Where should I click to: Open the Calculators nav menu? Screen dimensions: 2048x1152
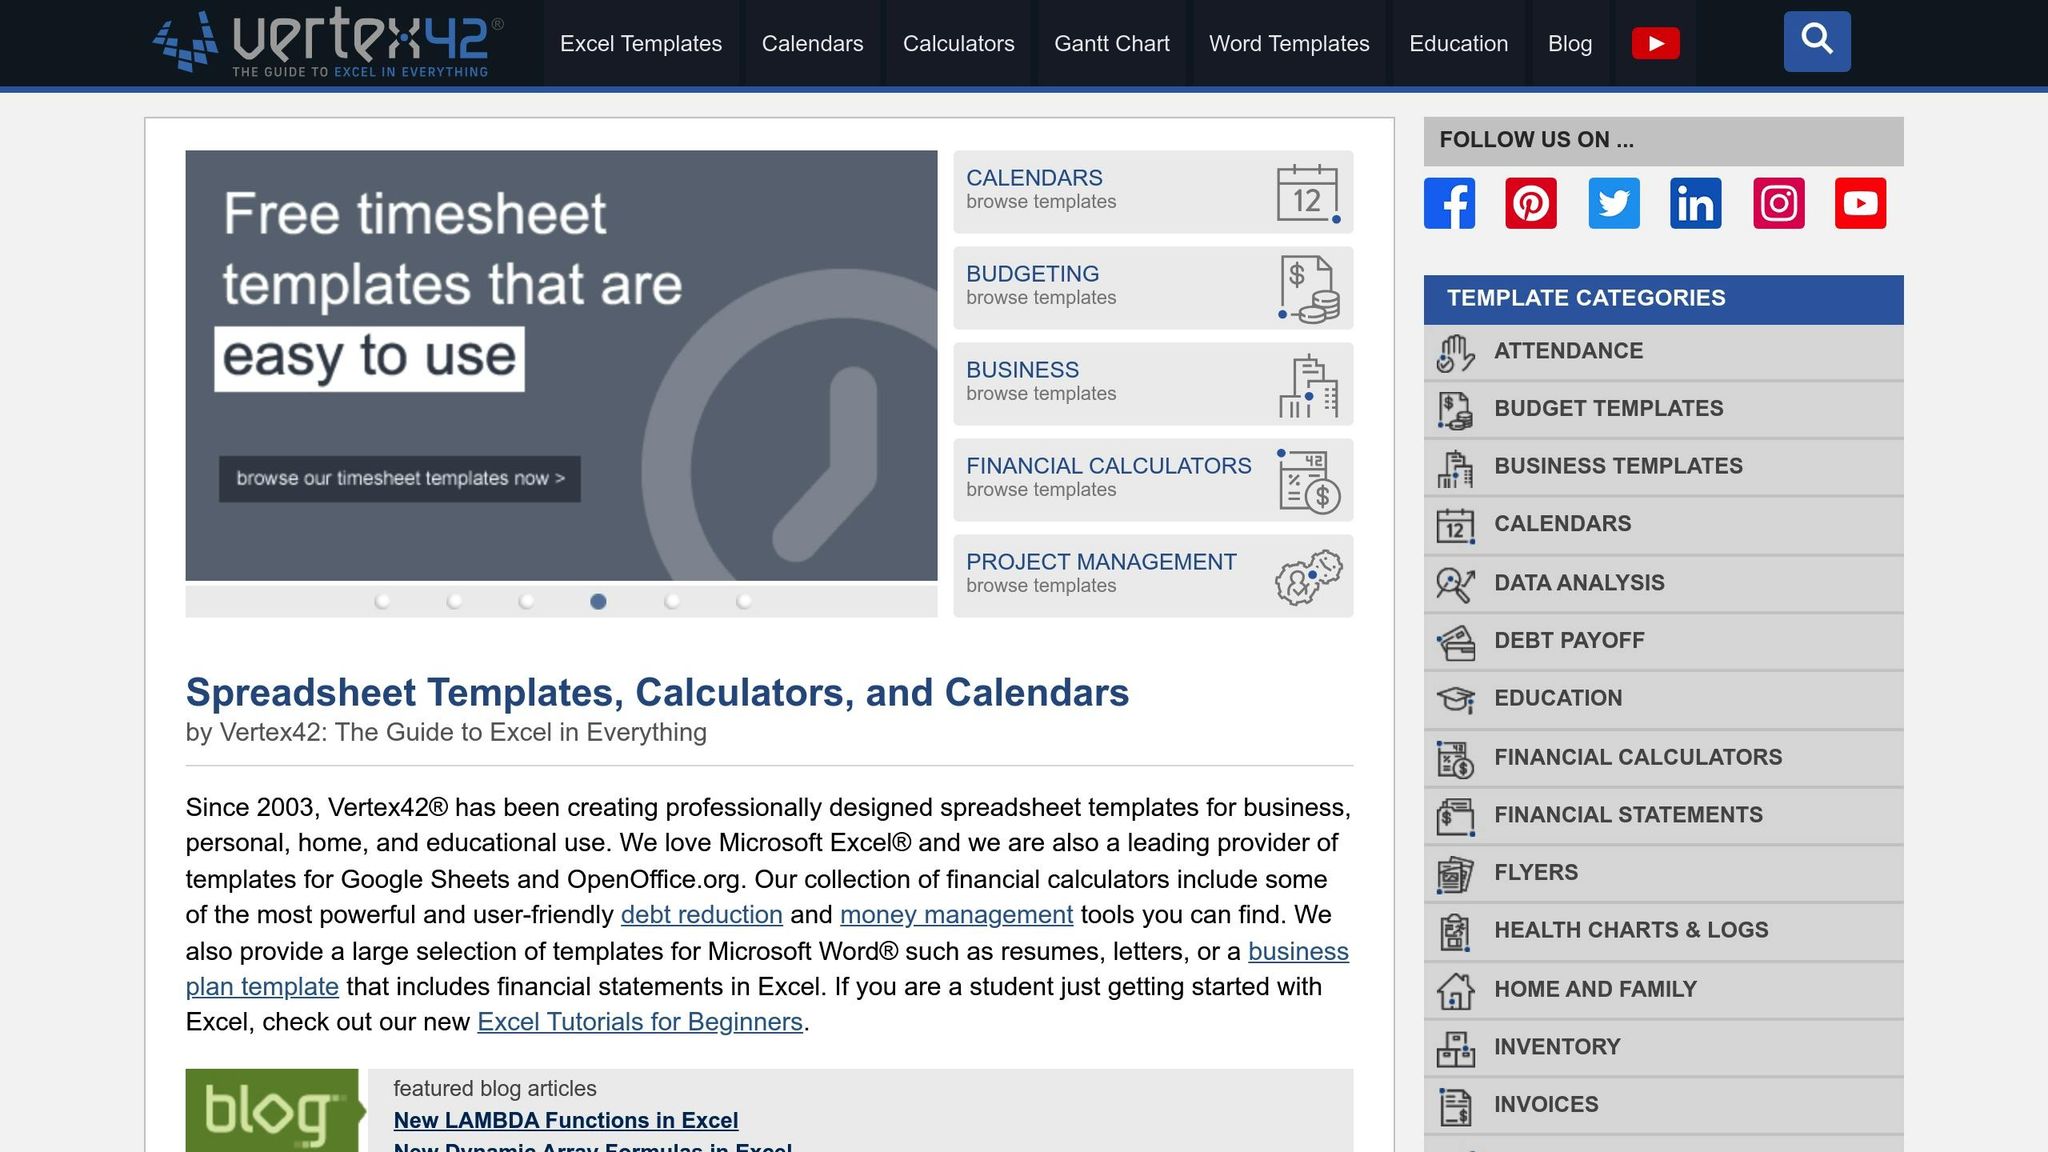(x=958, y=44)
